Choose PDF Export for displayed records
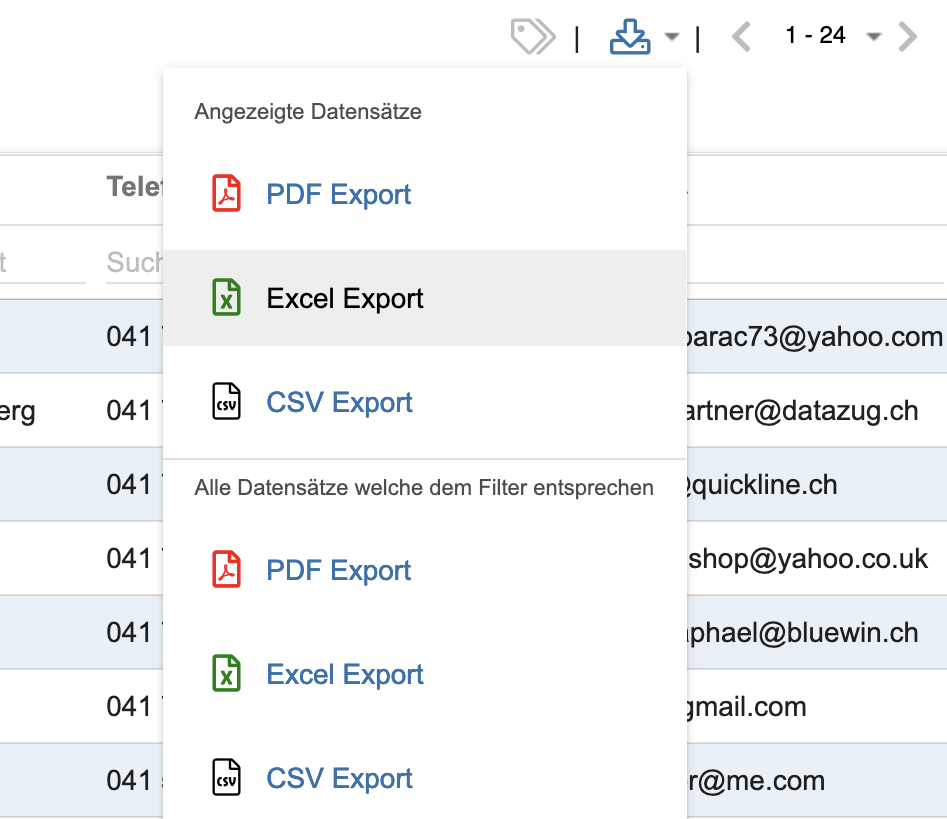Screen dimensions: 947x819 pyautogui.click(x=339, y=194)
